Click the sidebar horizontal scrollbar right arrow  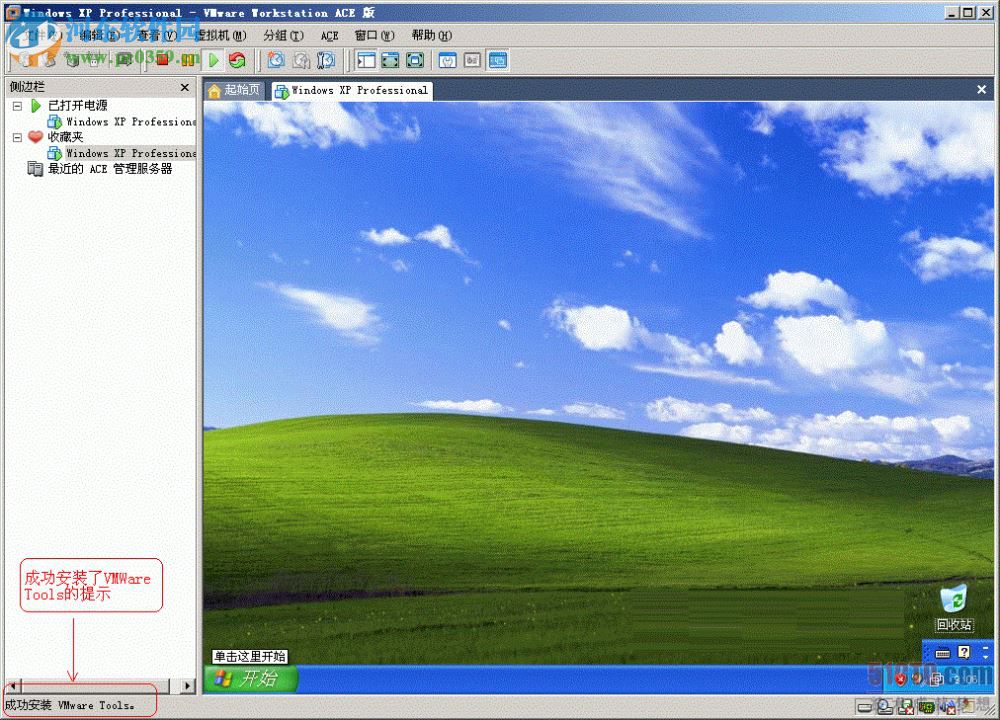(187, 685)
